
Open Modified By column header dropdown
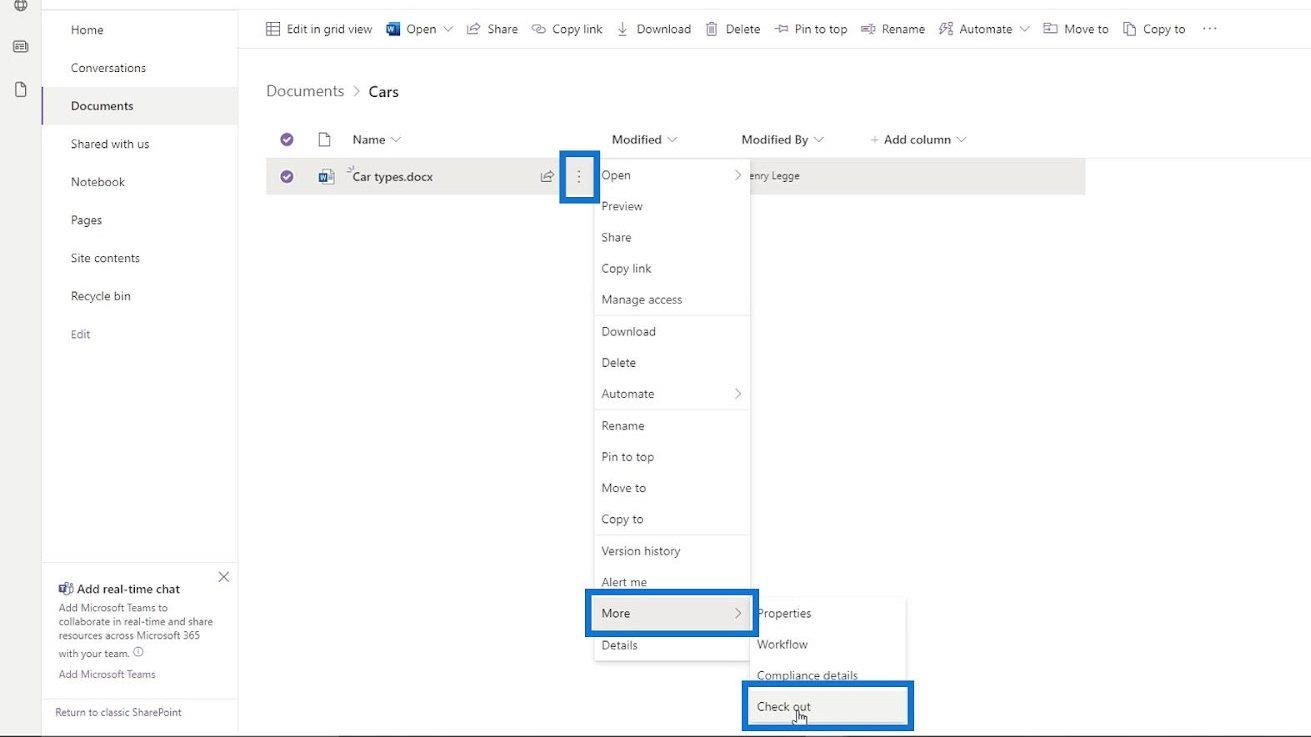(782, 139)
